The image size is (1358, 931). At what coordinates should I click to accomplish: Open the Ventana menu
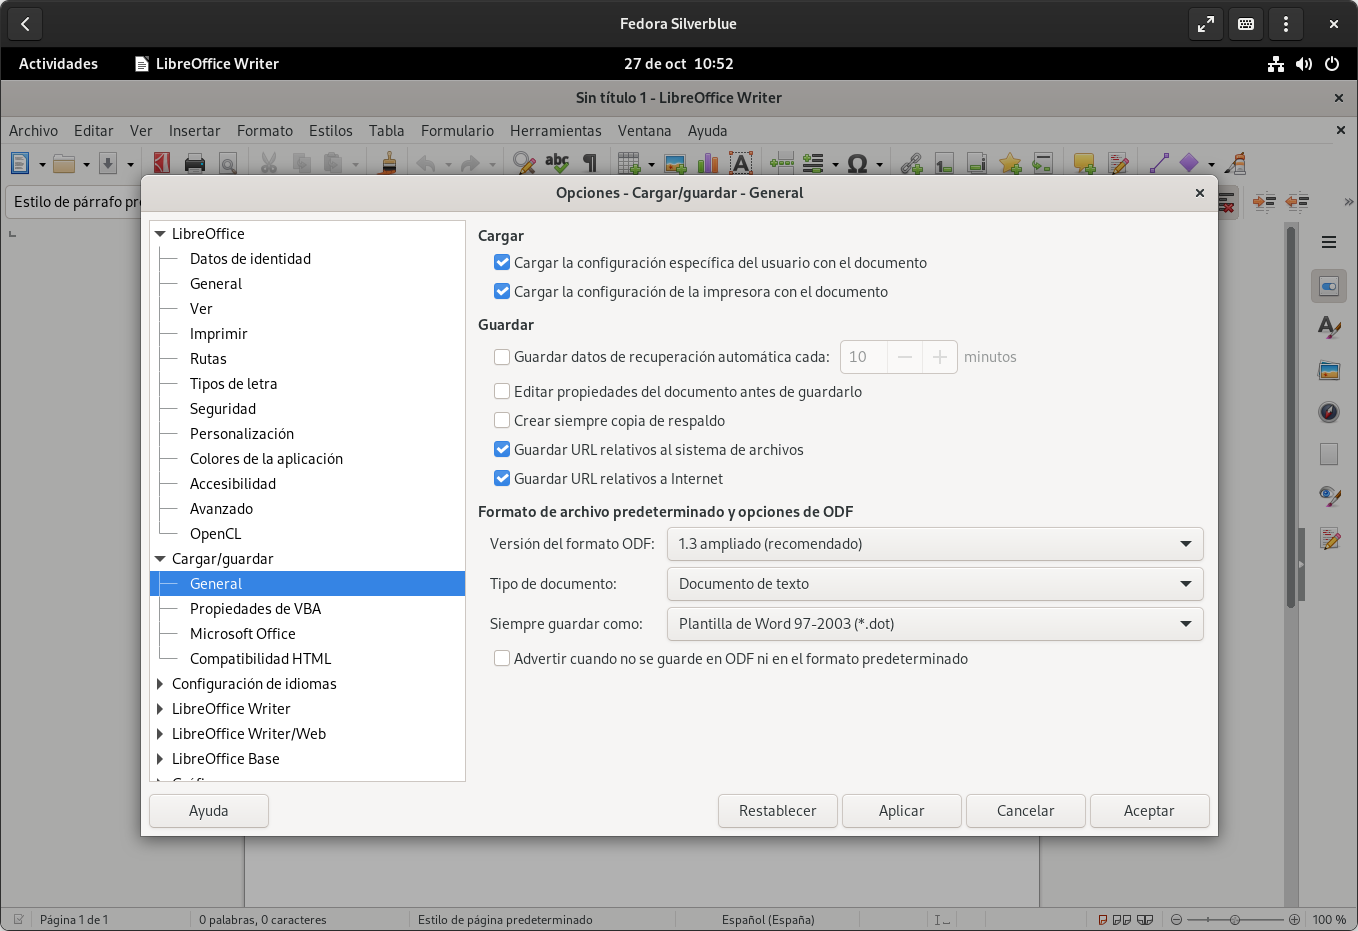coord(644,131)
